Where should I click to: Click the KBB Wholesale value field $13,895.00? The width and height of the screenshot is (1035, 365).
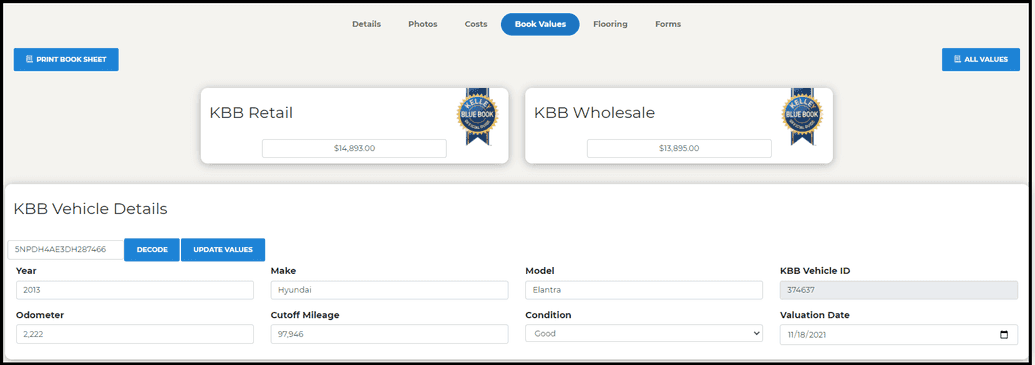679,149
